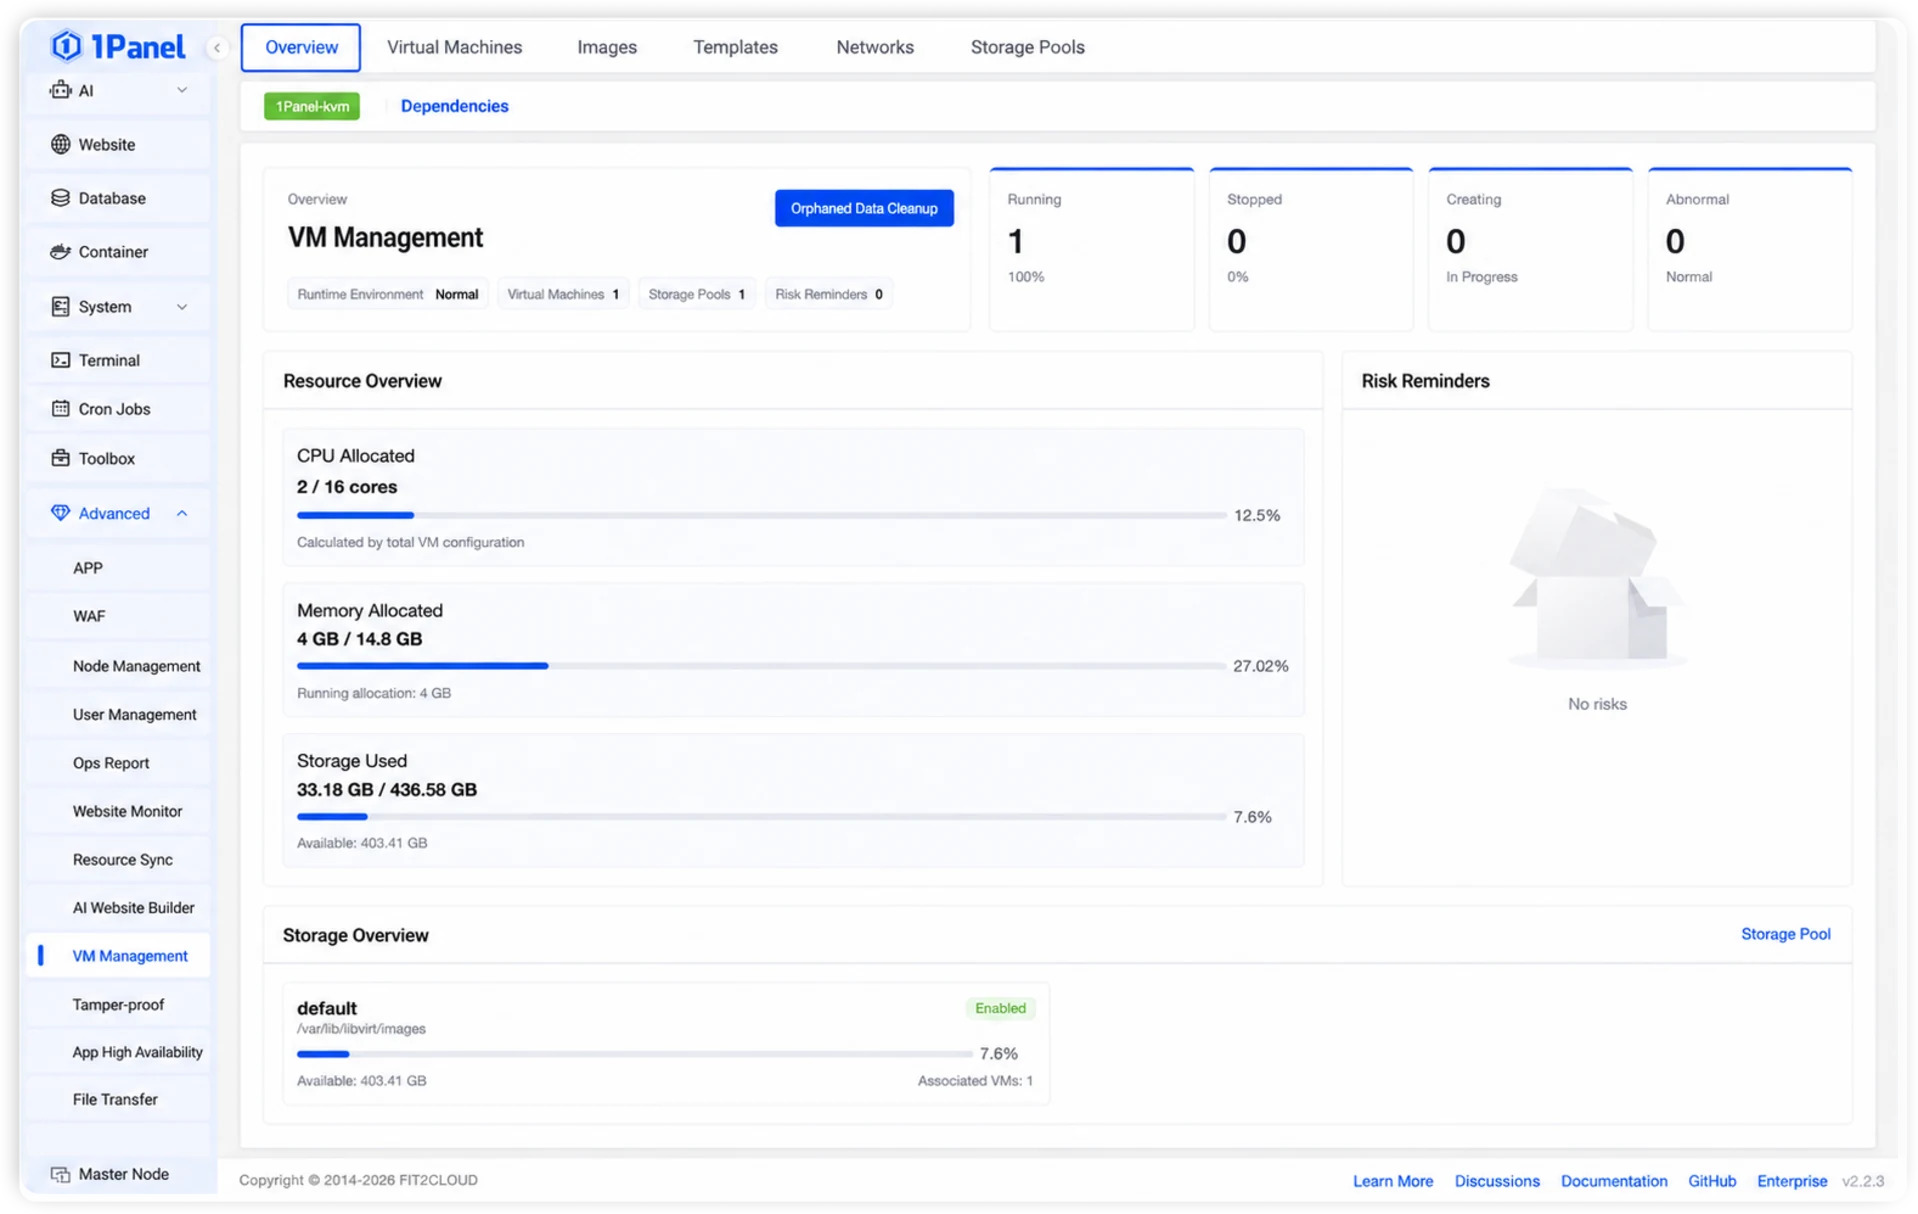
Task: Click the Enabled badge on default pool
Action: [1000, 1008]
